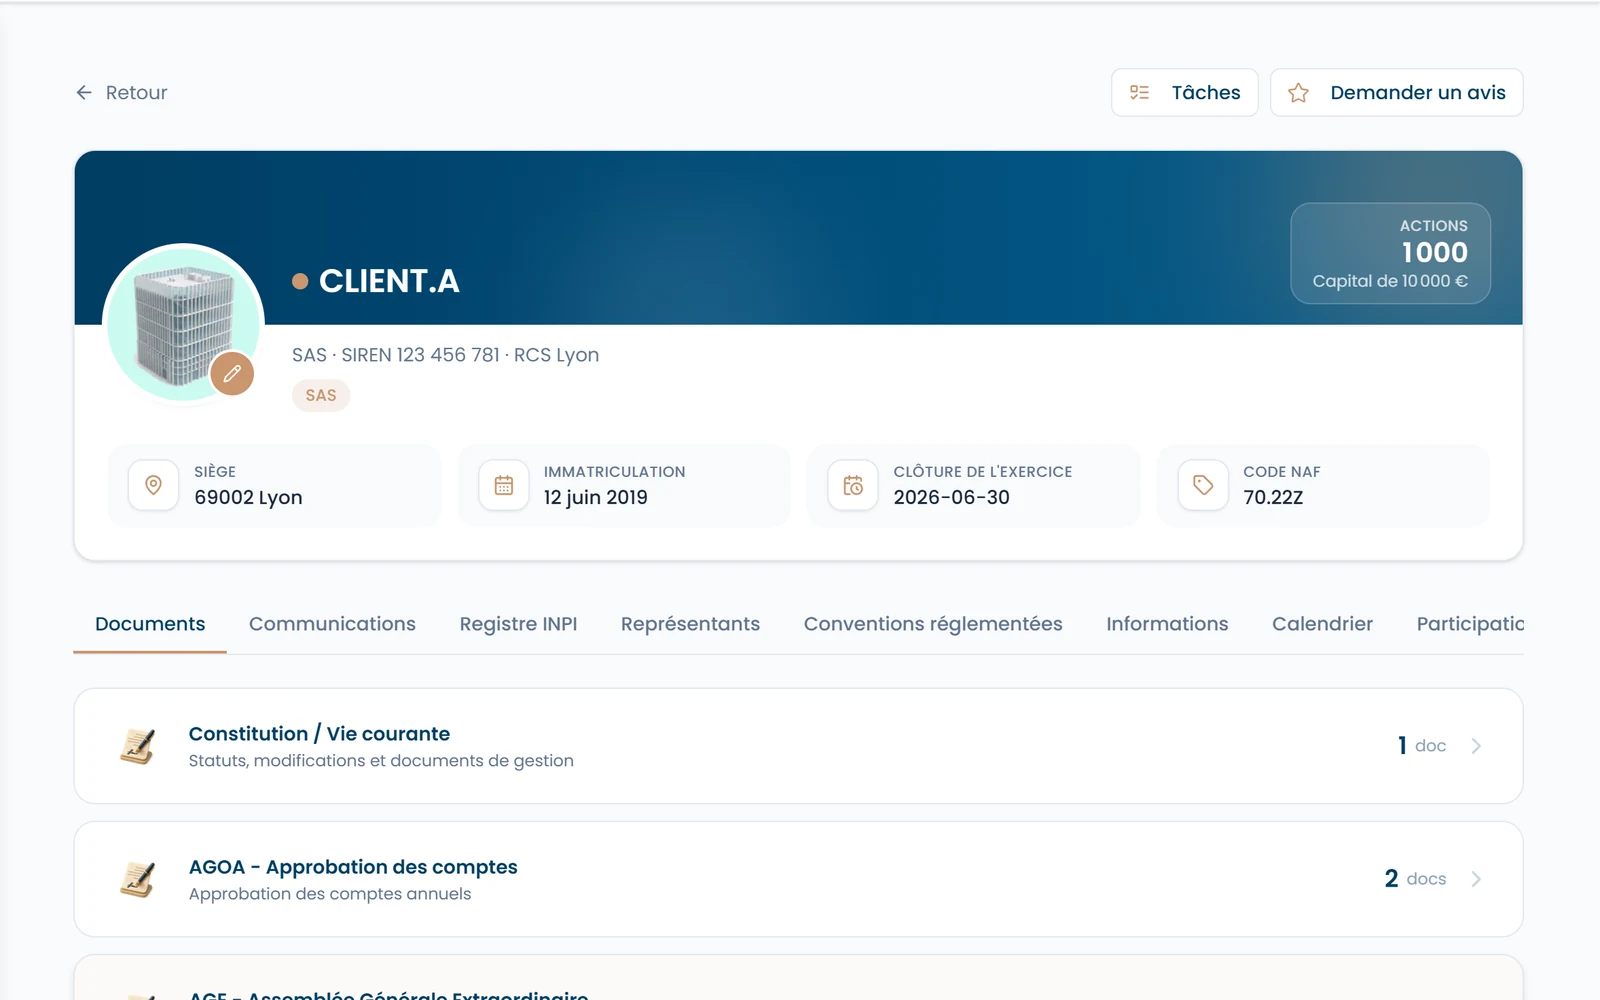Click the back arrow icon beside Retour
The width and height of the screenshot is (1600, 1000).
point(84,92)
